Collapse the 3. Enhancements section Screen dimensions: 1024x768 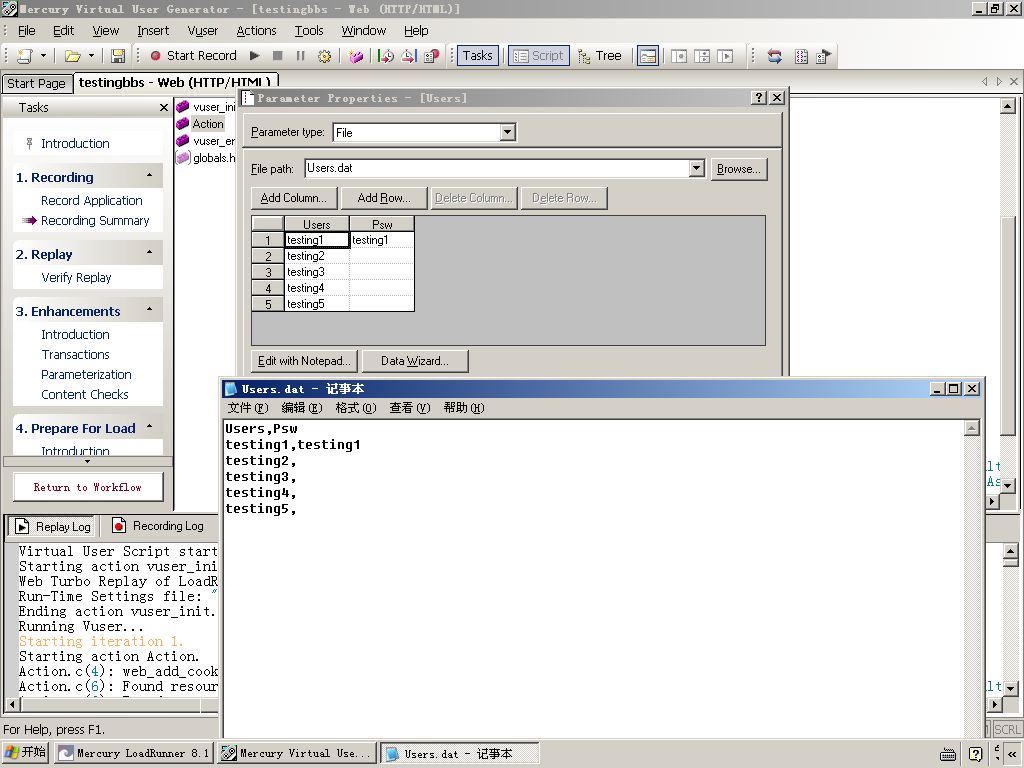[x=150, y=309]
